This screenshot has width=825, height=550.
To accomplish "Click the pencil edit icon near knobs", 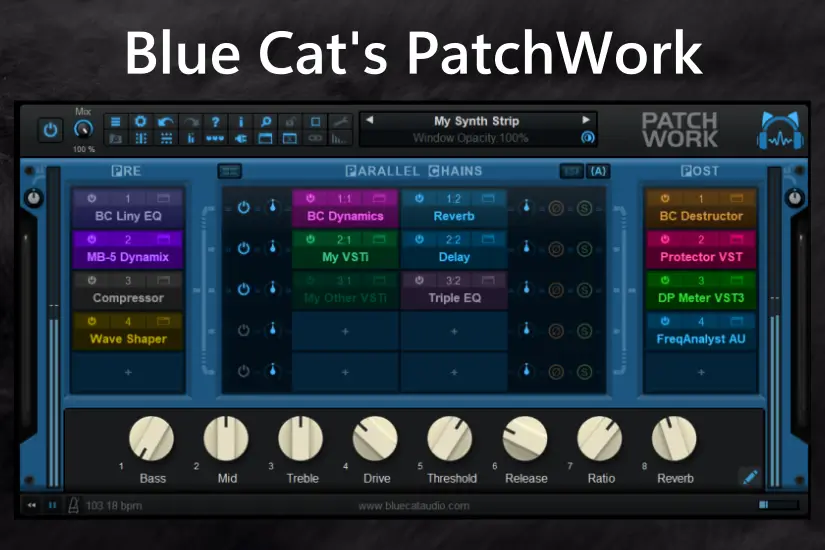I will click(750, 476).
